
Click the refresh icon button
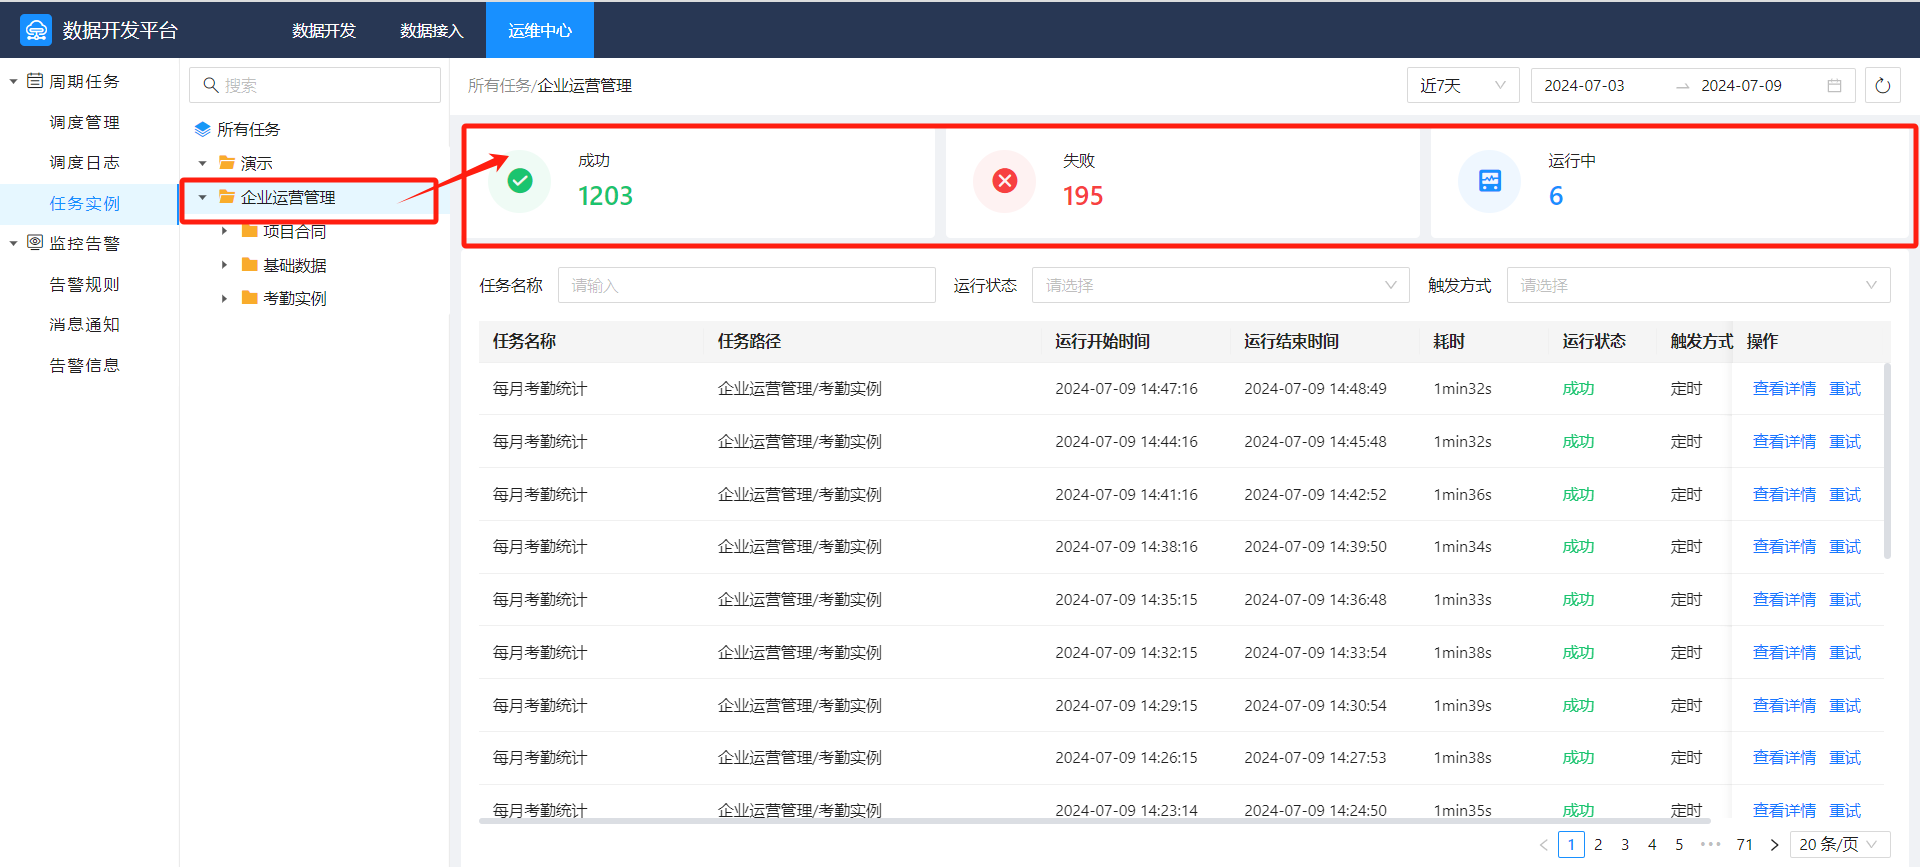[x=1882, y=86]
